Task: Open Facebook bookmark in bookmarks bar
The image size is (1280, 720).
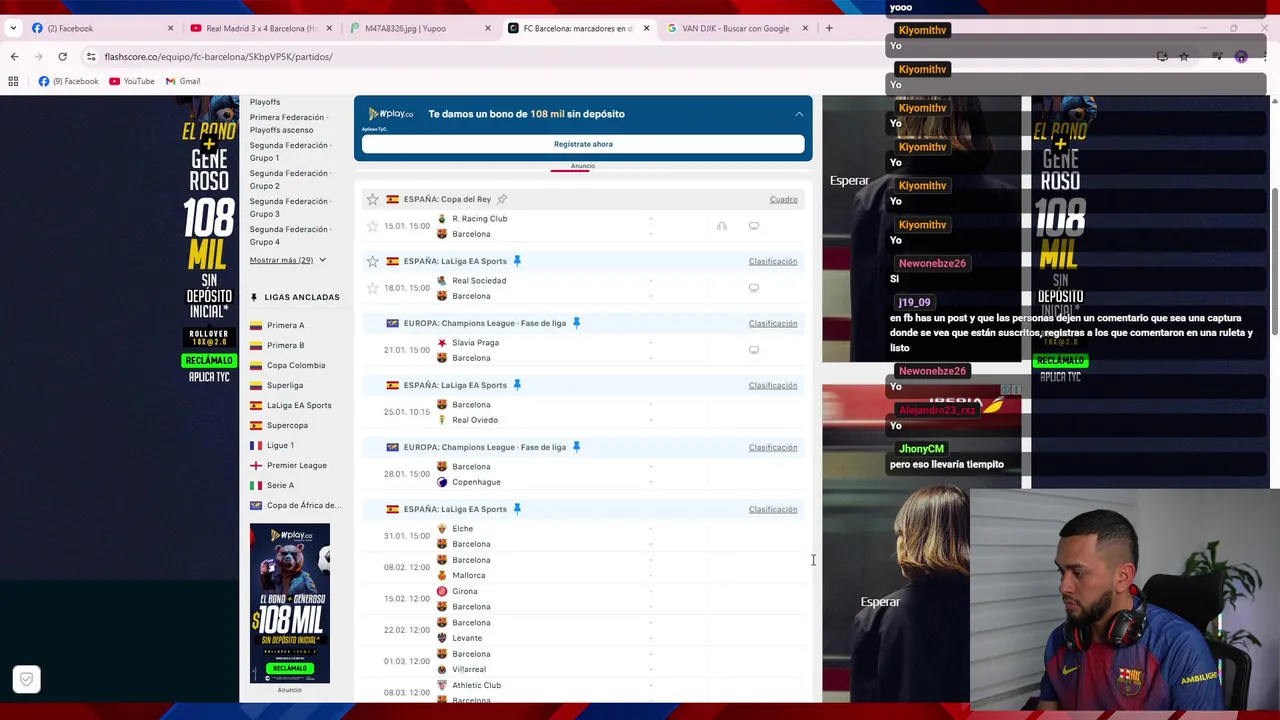Action: click(69, 81)
